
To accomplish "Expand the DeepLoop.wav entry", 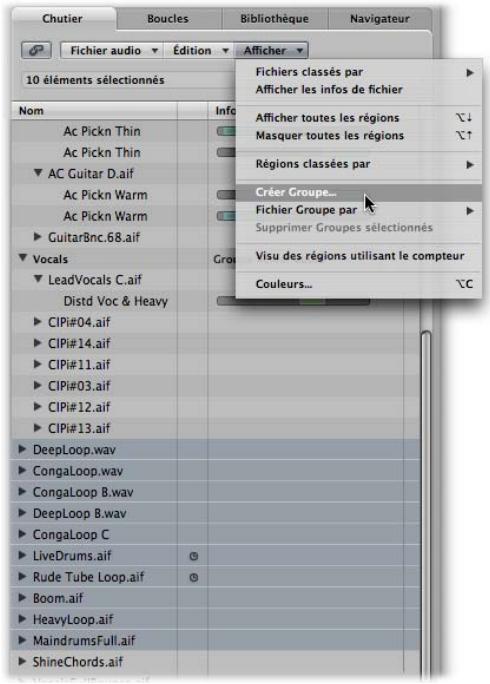I will pos(22,449).
